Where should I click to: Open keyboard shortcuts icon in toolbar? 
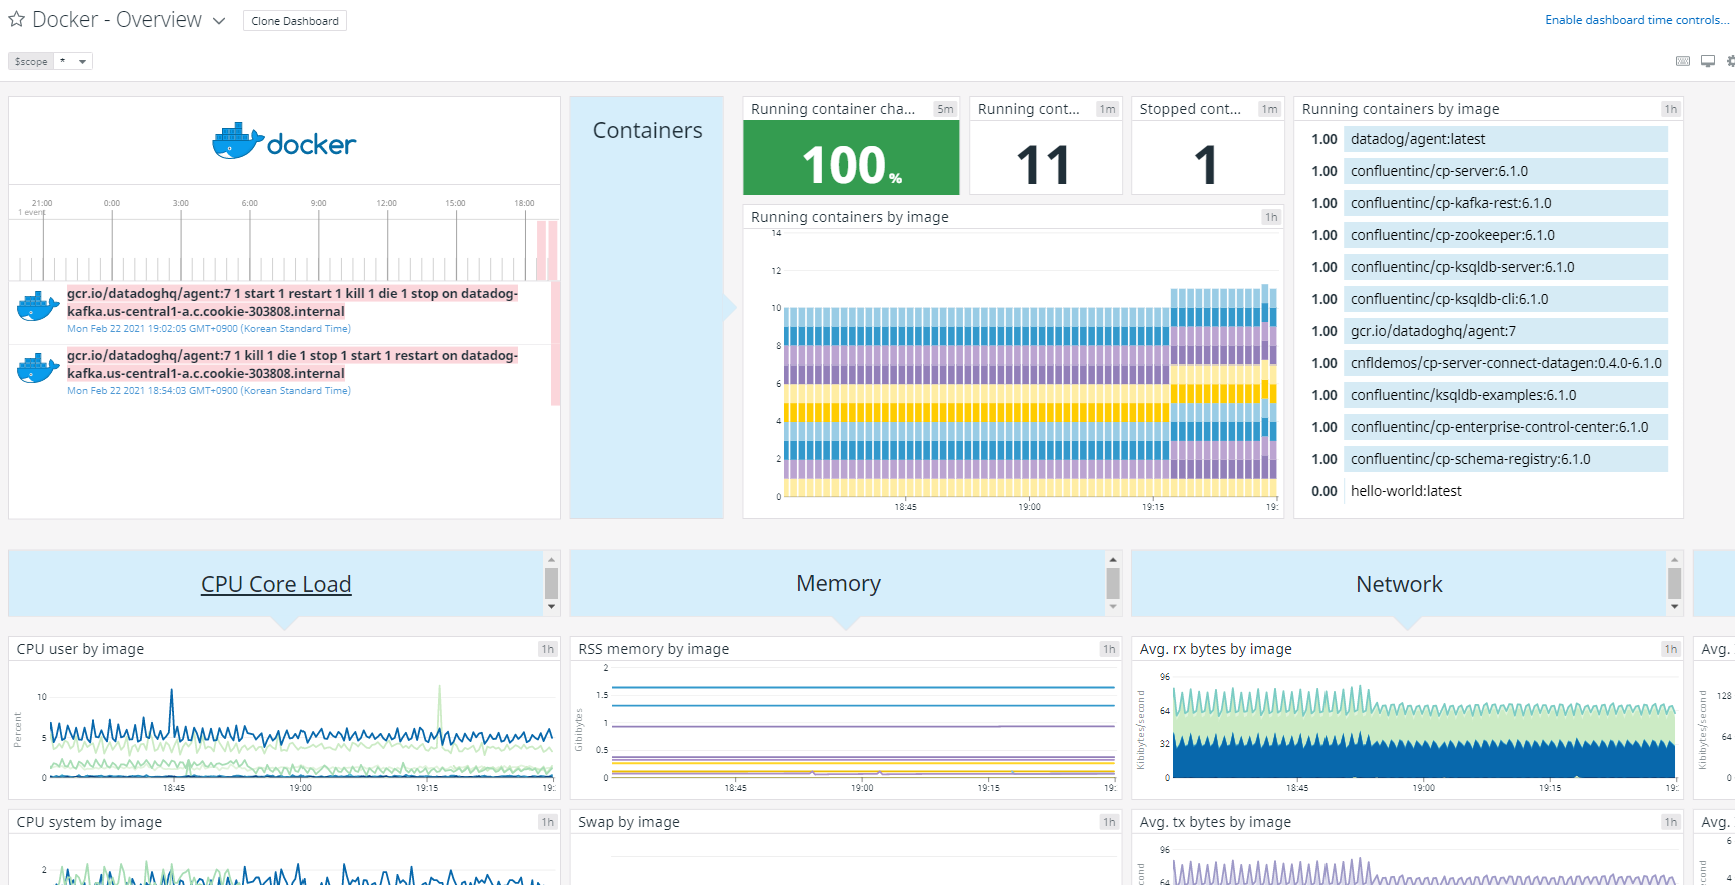1683,61
